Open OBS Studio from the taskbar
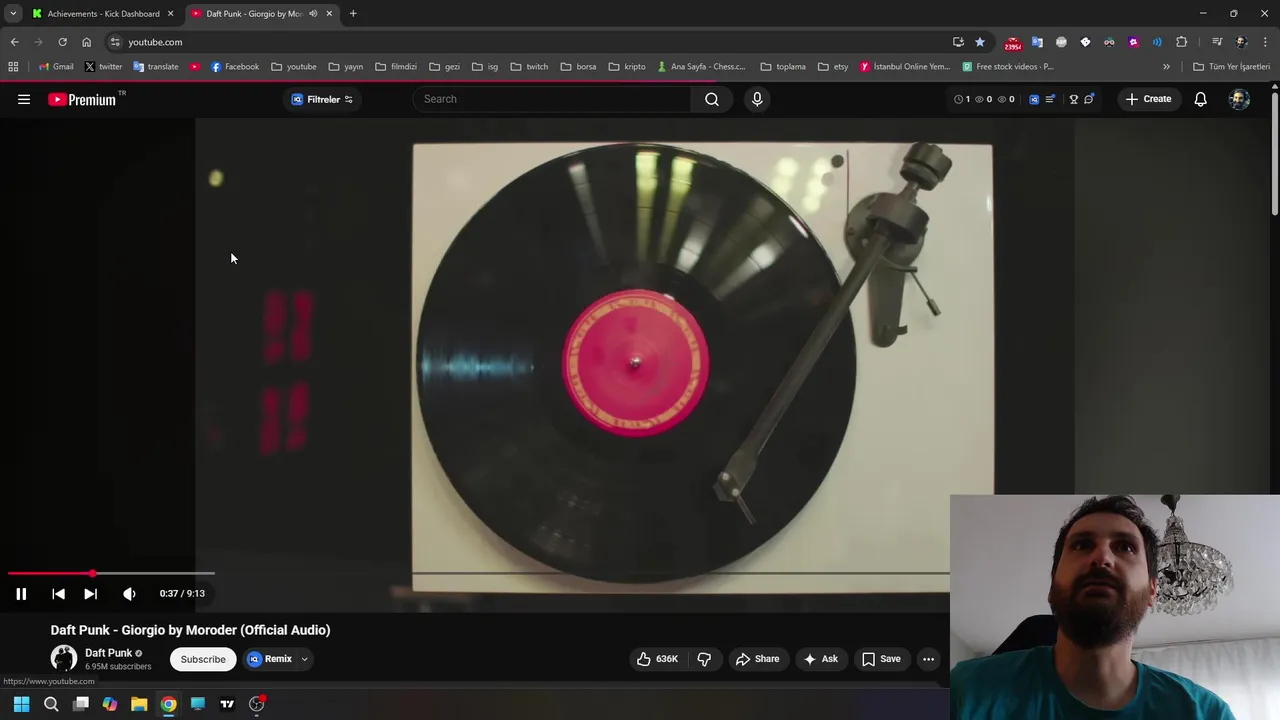The width and height of the screenshot is (1280, 720). (257, 704)
